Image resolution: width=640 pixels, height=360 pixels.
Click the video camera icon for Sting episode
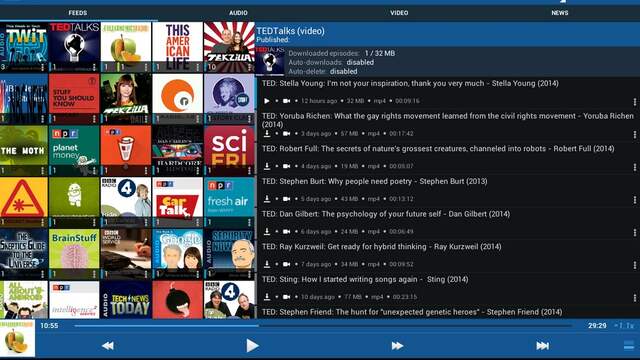tap(287, 297)
